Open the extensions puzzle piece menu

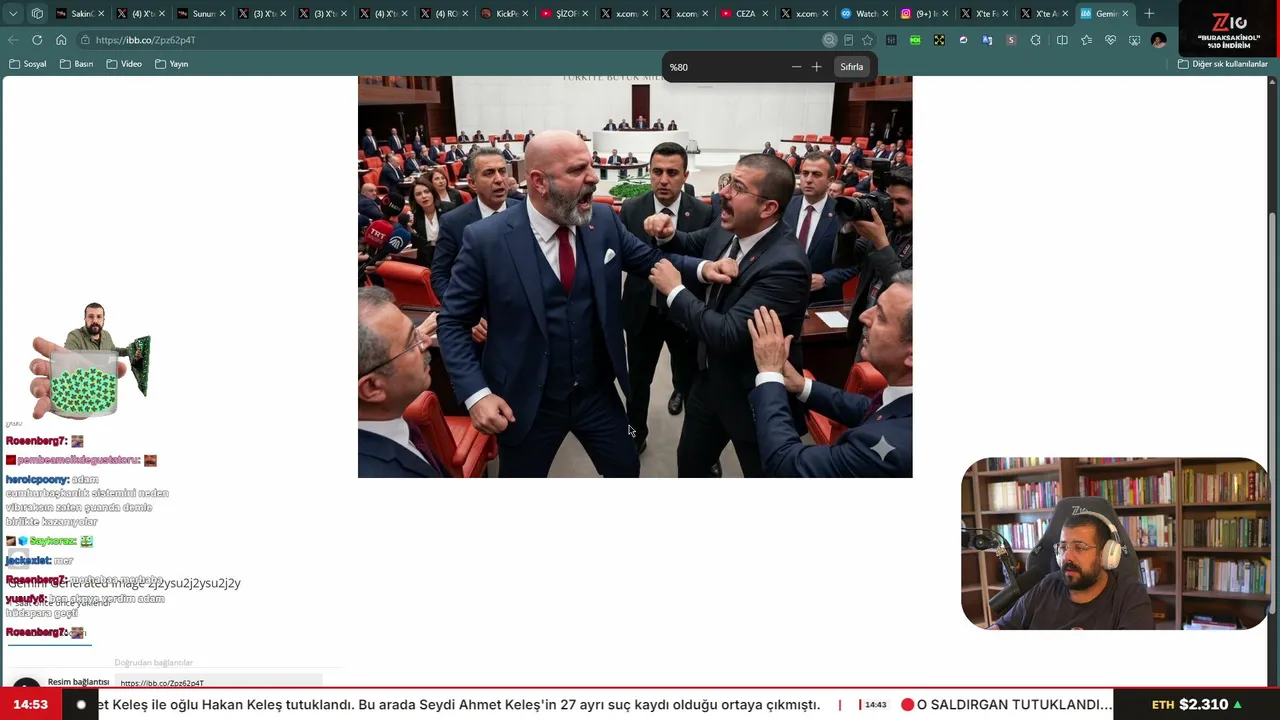1035,40
